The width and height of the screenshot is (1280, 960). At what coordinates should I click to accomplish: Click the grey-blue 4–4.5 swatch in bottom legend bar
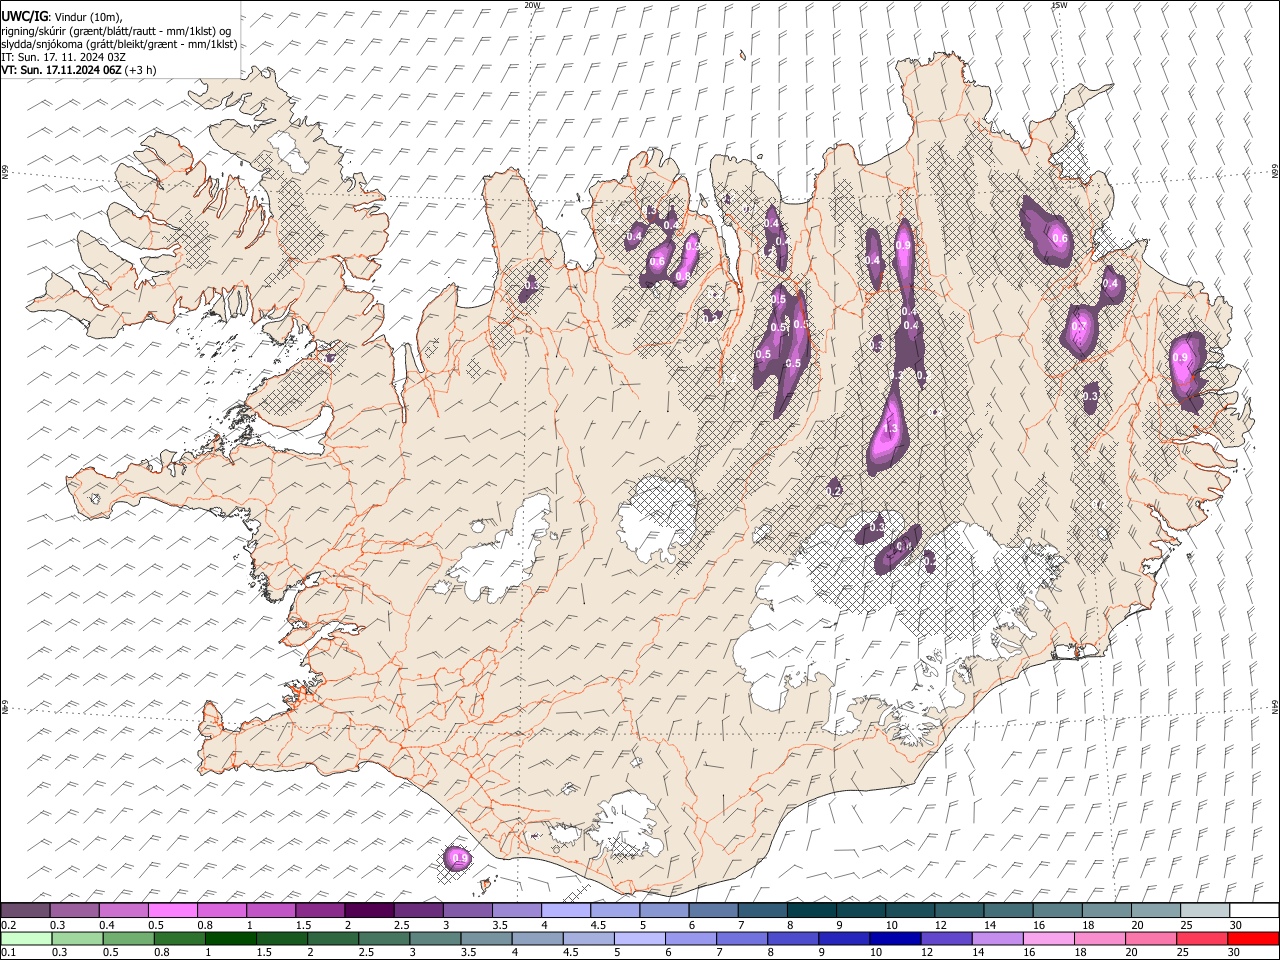pos(537,939)
